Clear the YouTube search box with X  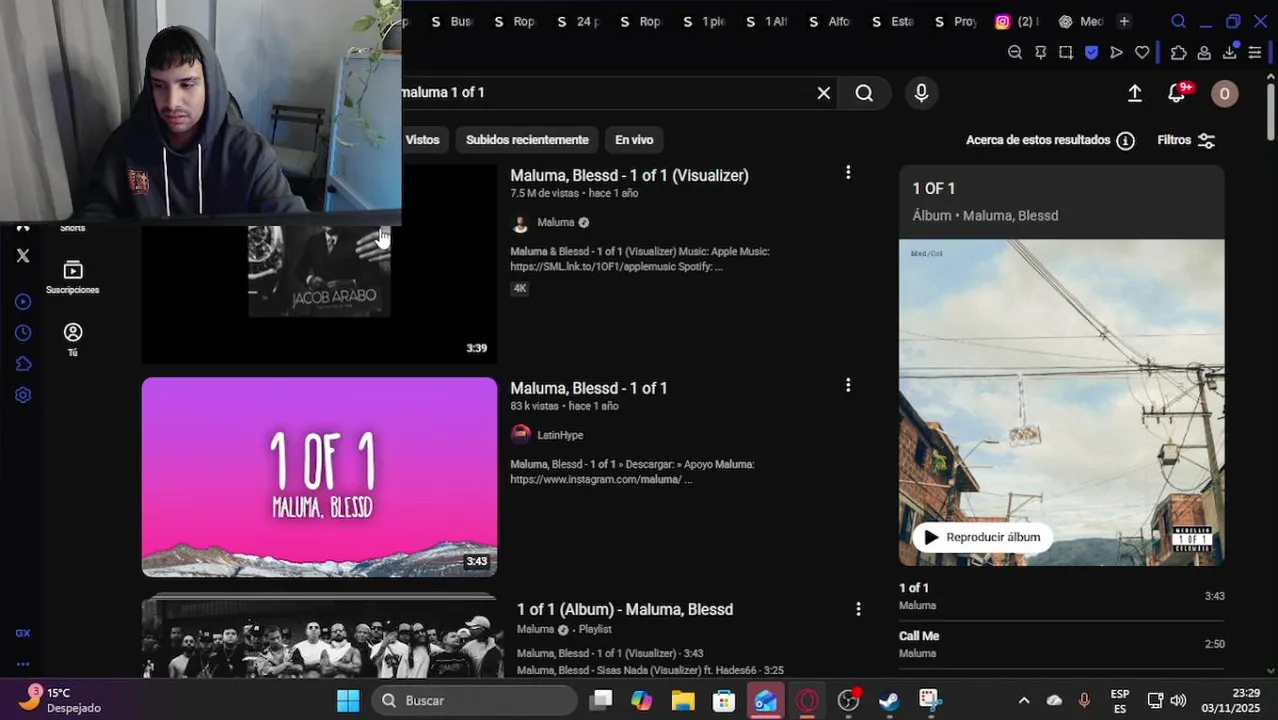(x=823, y=93)
